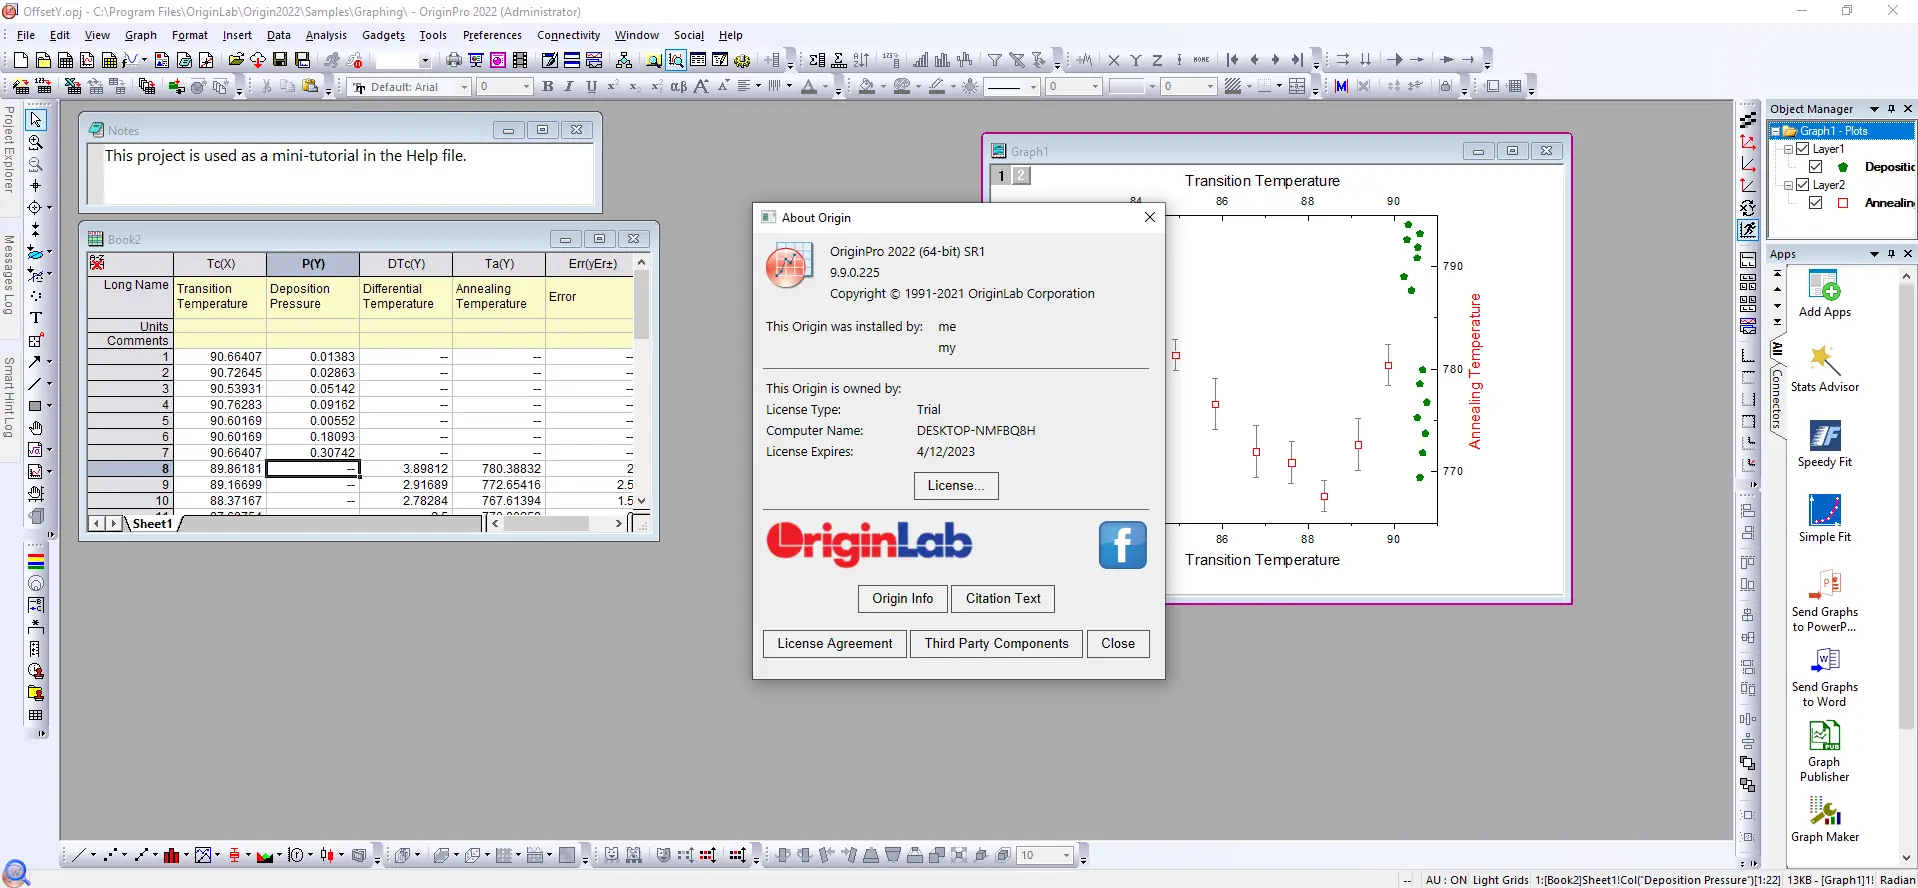
Task: Open the Graph menu
Action: coord(141,35)
